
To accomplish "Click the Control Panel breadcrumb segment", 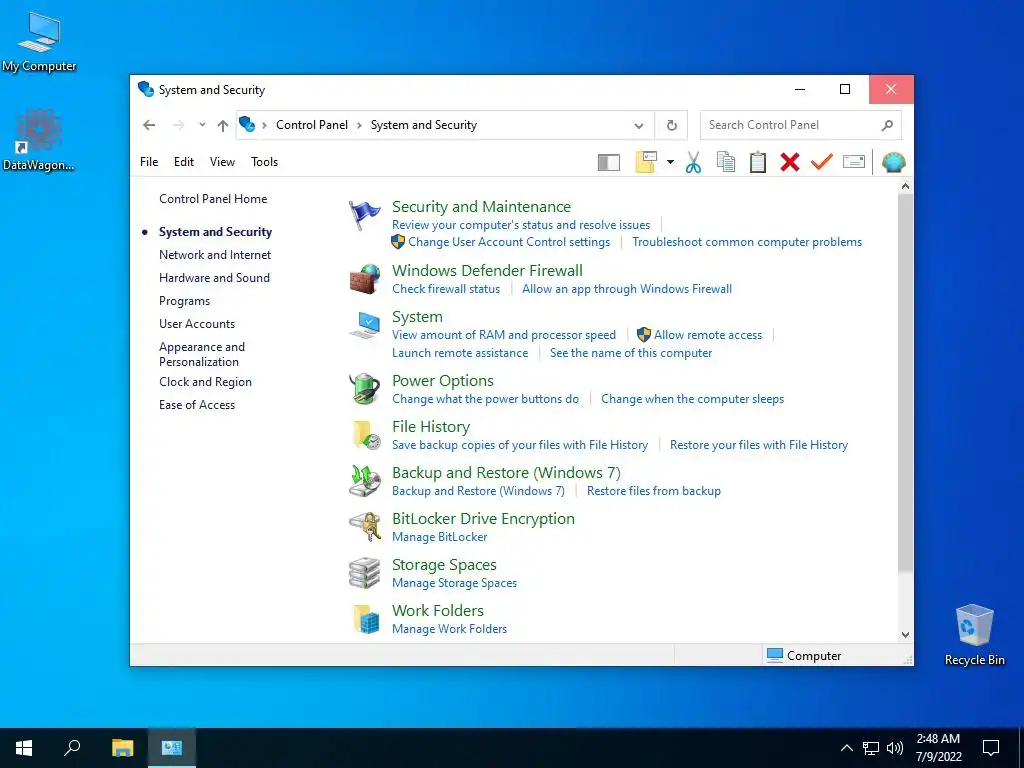I will (312, 125).
